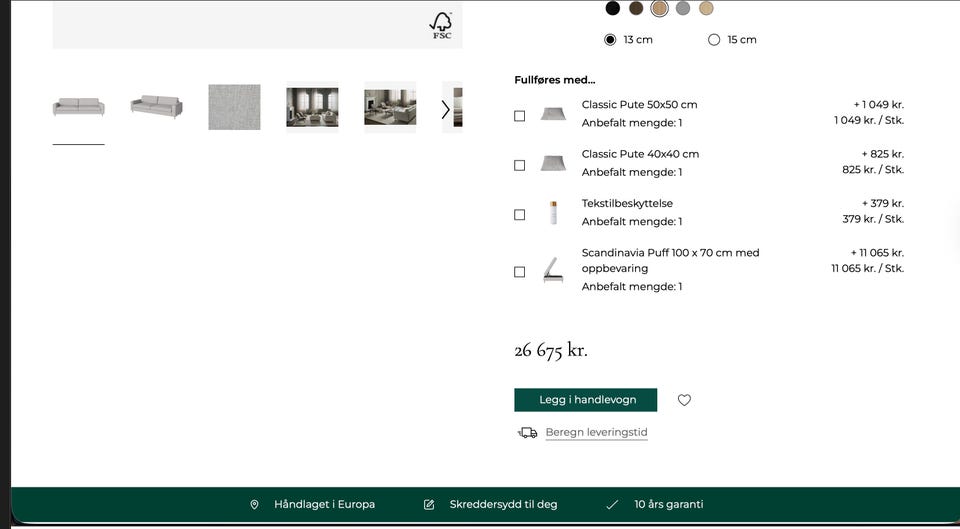Image resolution: width=960 pixels, height=529 pixels.
Task: Click the 10 års garanti text
Action: point(669,505)
